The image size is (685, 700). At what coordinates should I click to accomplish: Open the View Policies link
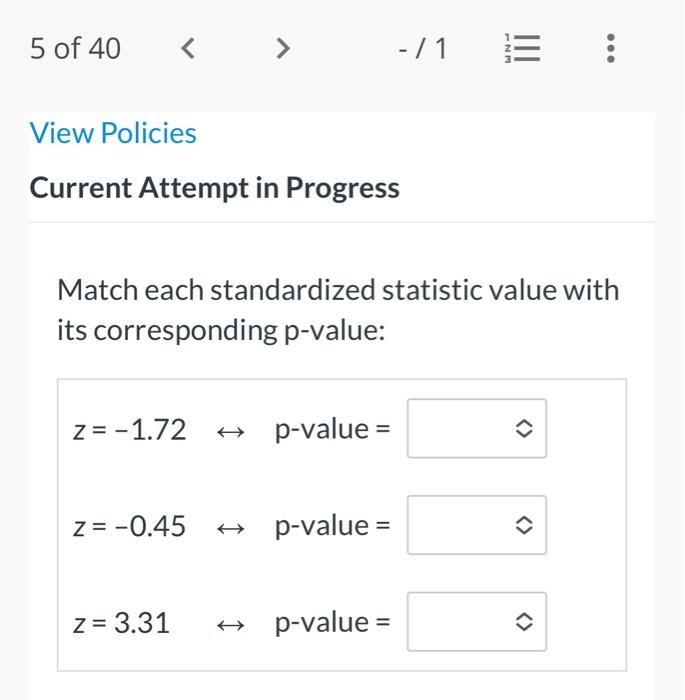click(x=113, y=133)
